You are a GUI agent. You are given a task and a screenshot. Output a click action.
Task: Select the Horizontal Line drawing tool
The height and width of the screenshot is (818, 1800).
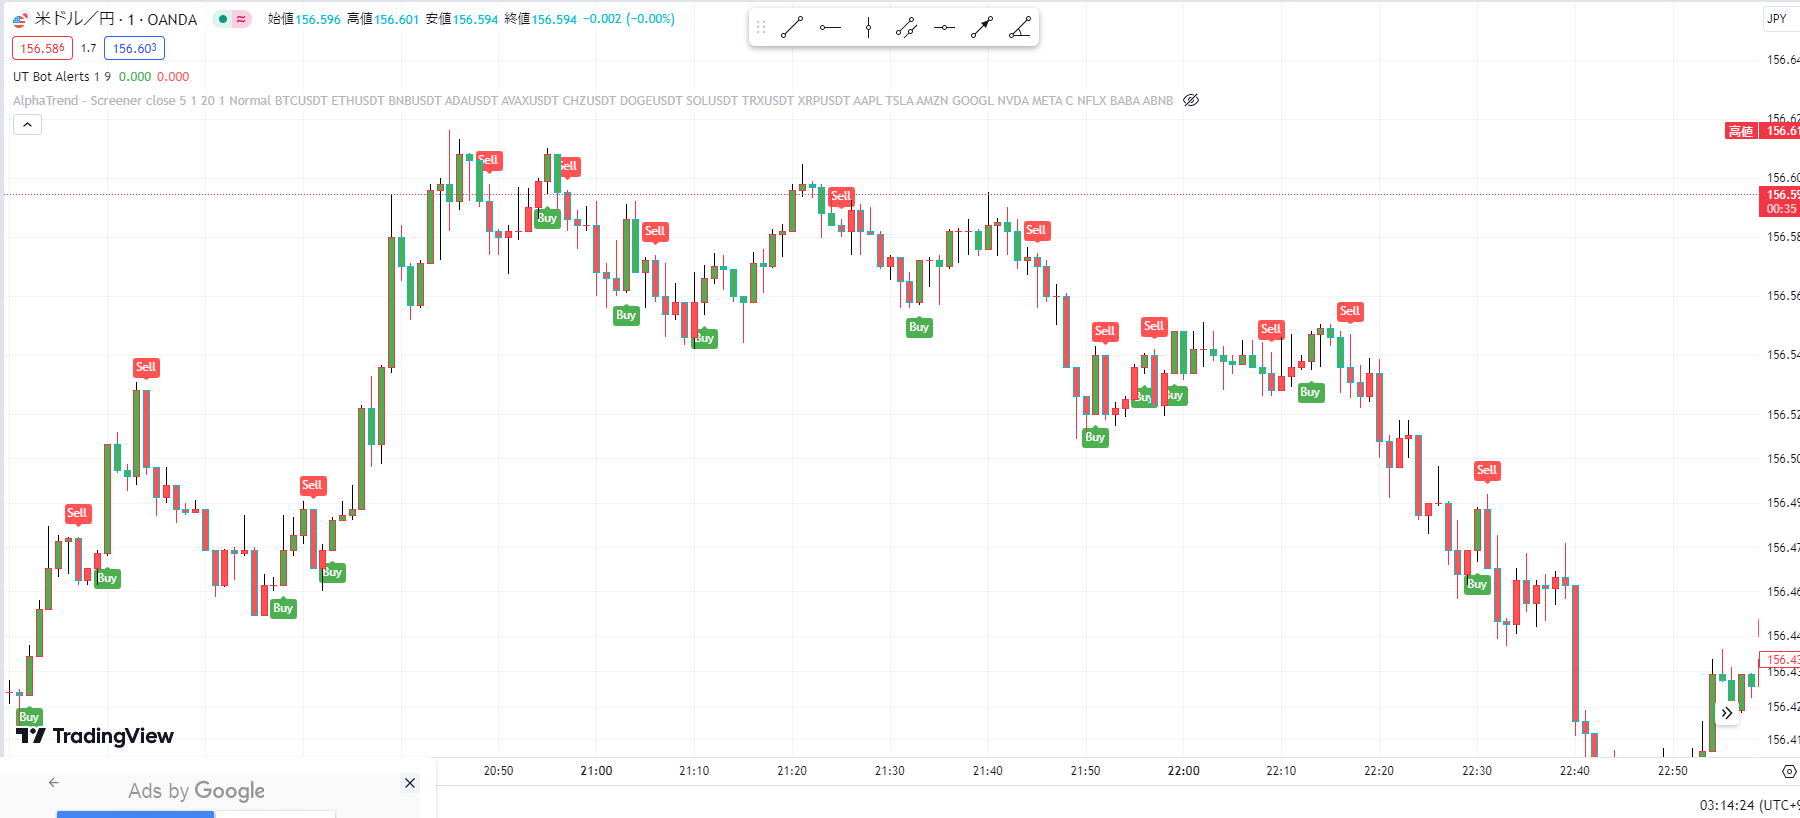944,28
